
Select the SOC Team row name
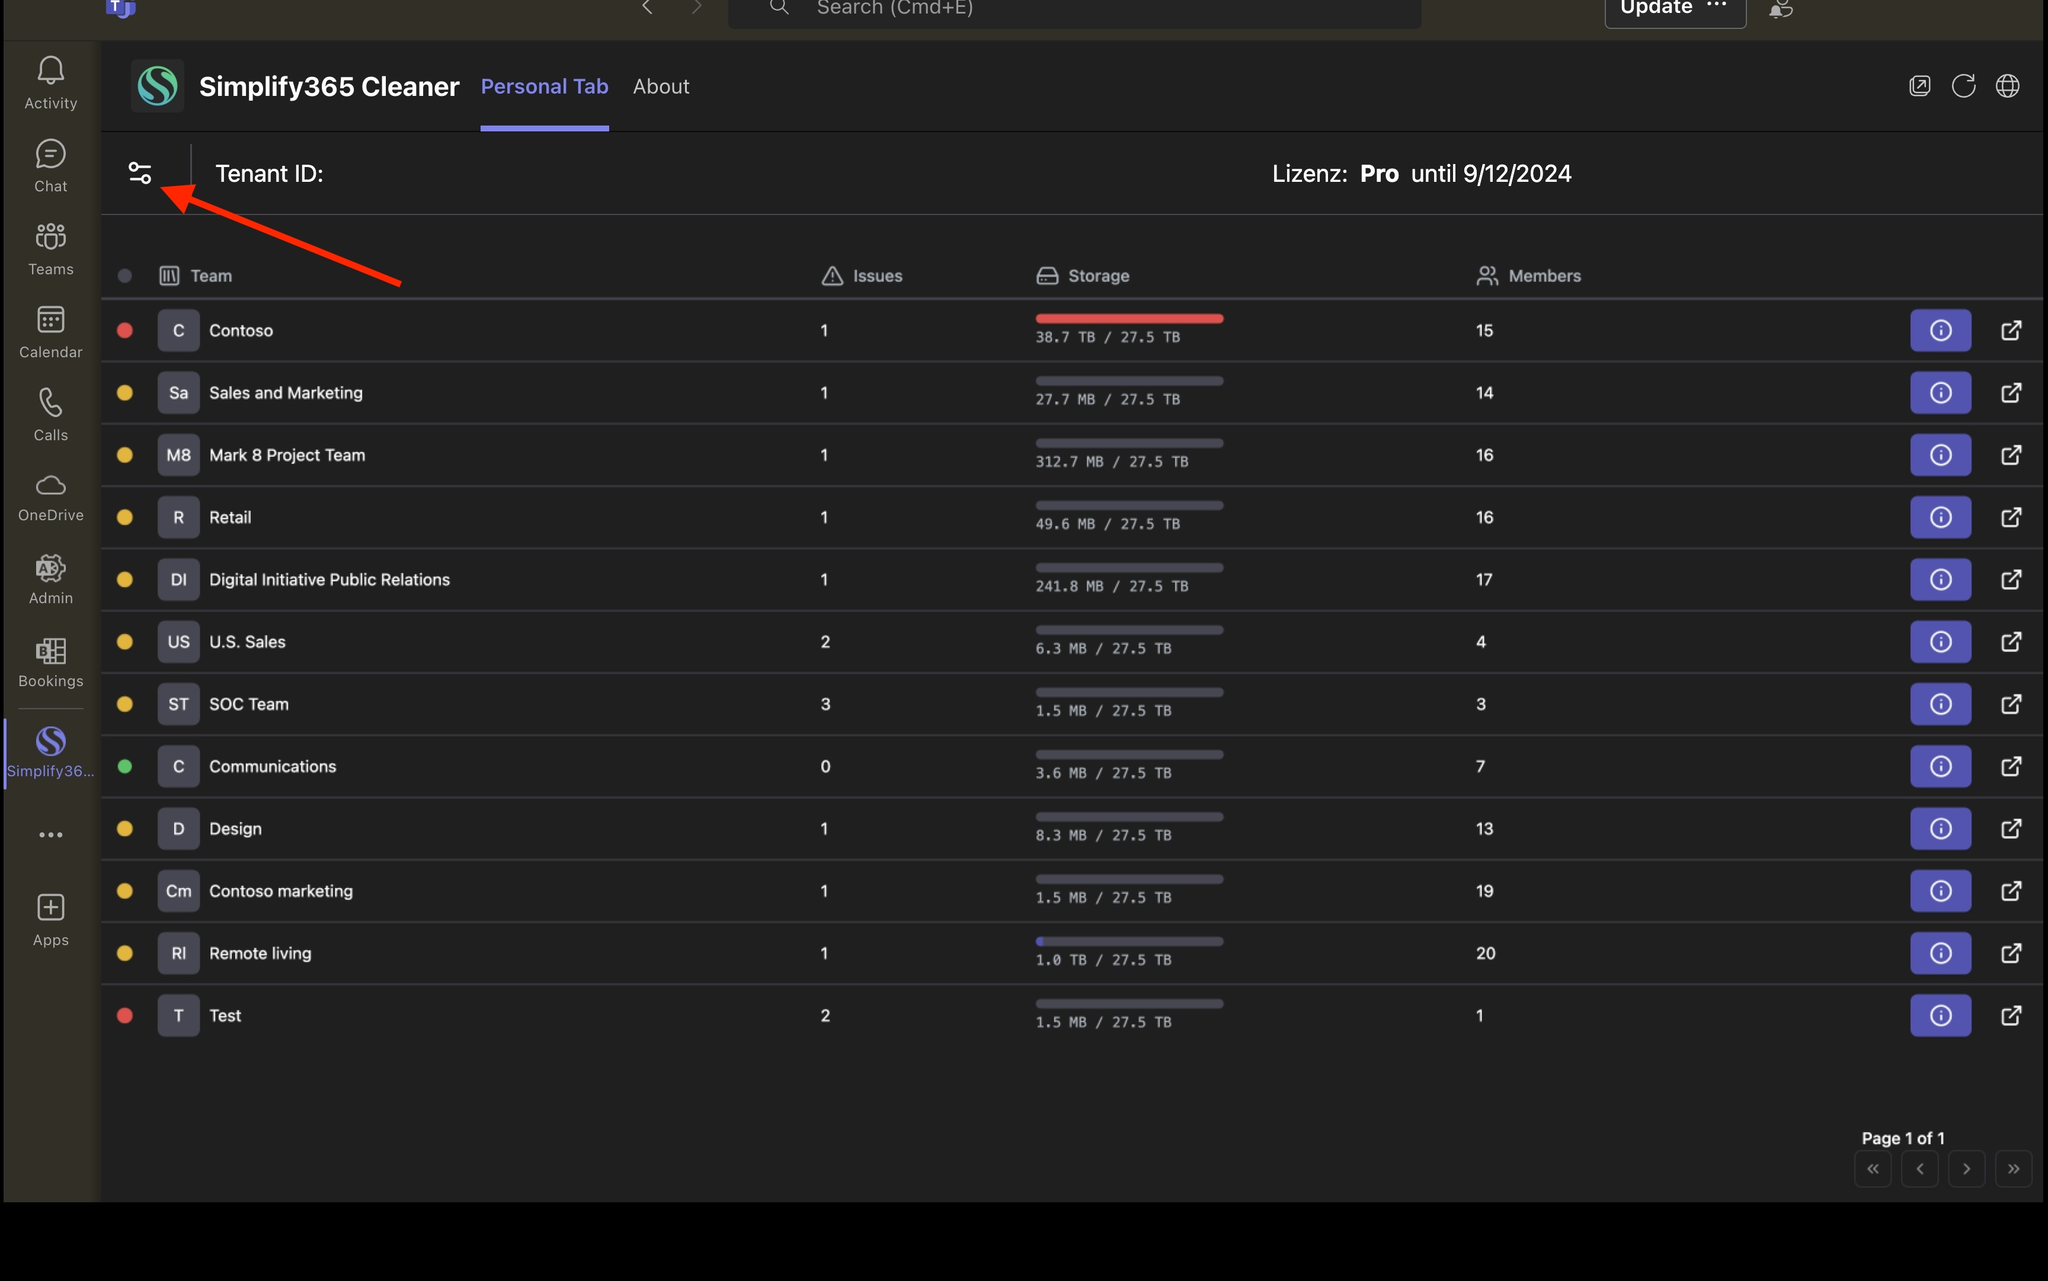(x=249, y=704)
